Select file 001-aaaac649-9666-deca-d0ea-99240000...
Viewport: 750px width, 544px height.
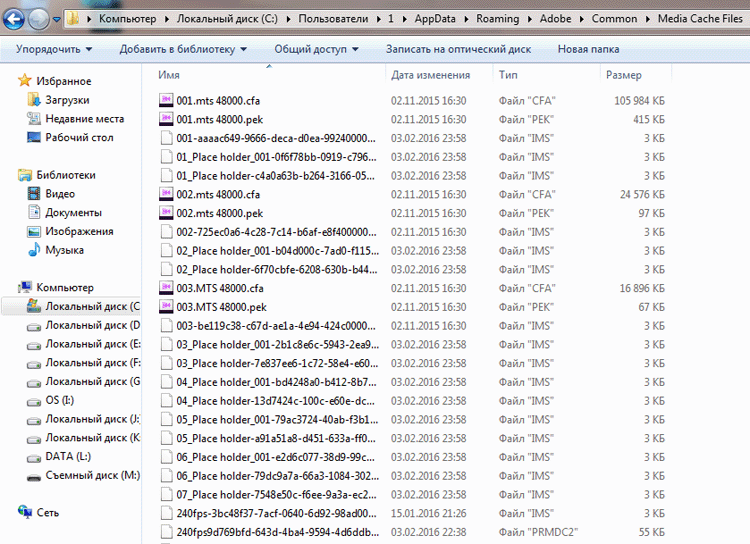click(x=276, y=138)
